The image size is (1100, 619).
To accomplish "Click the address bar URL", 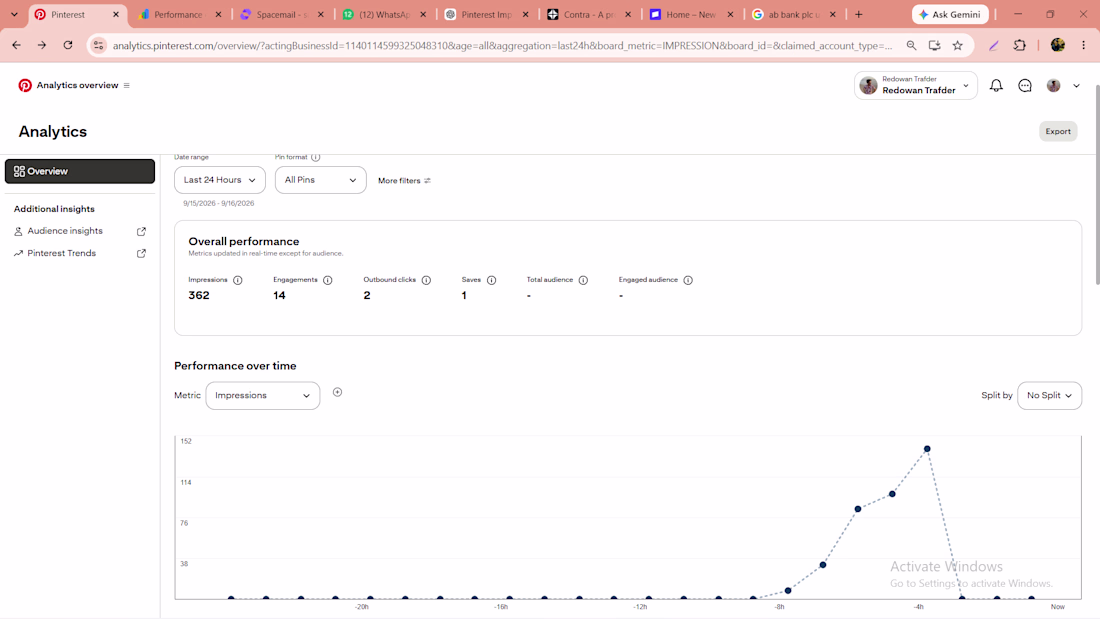I will point(502,46).
